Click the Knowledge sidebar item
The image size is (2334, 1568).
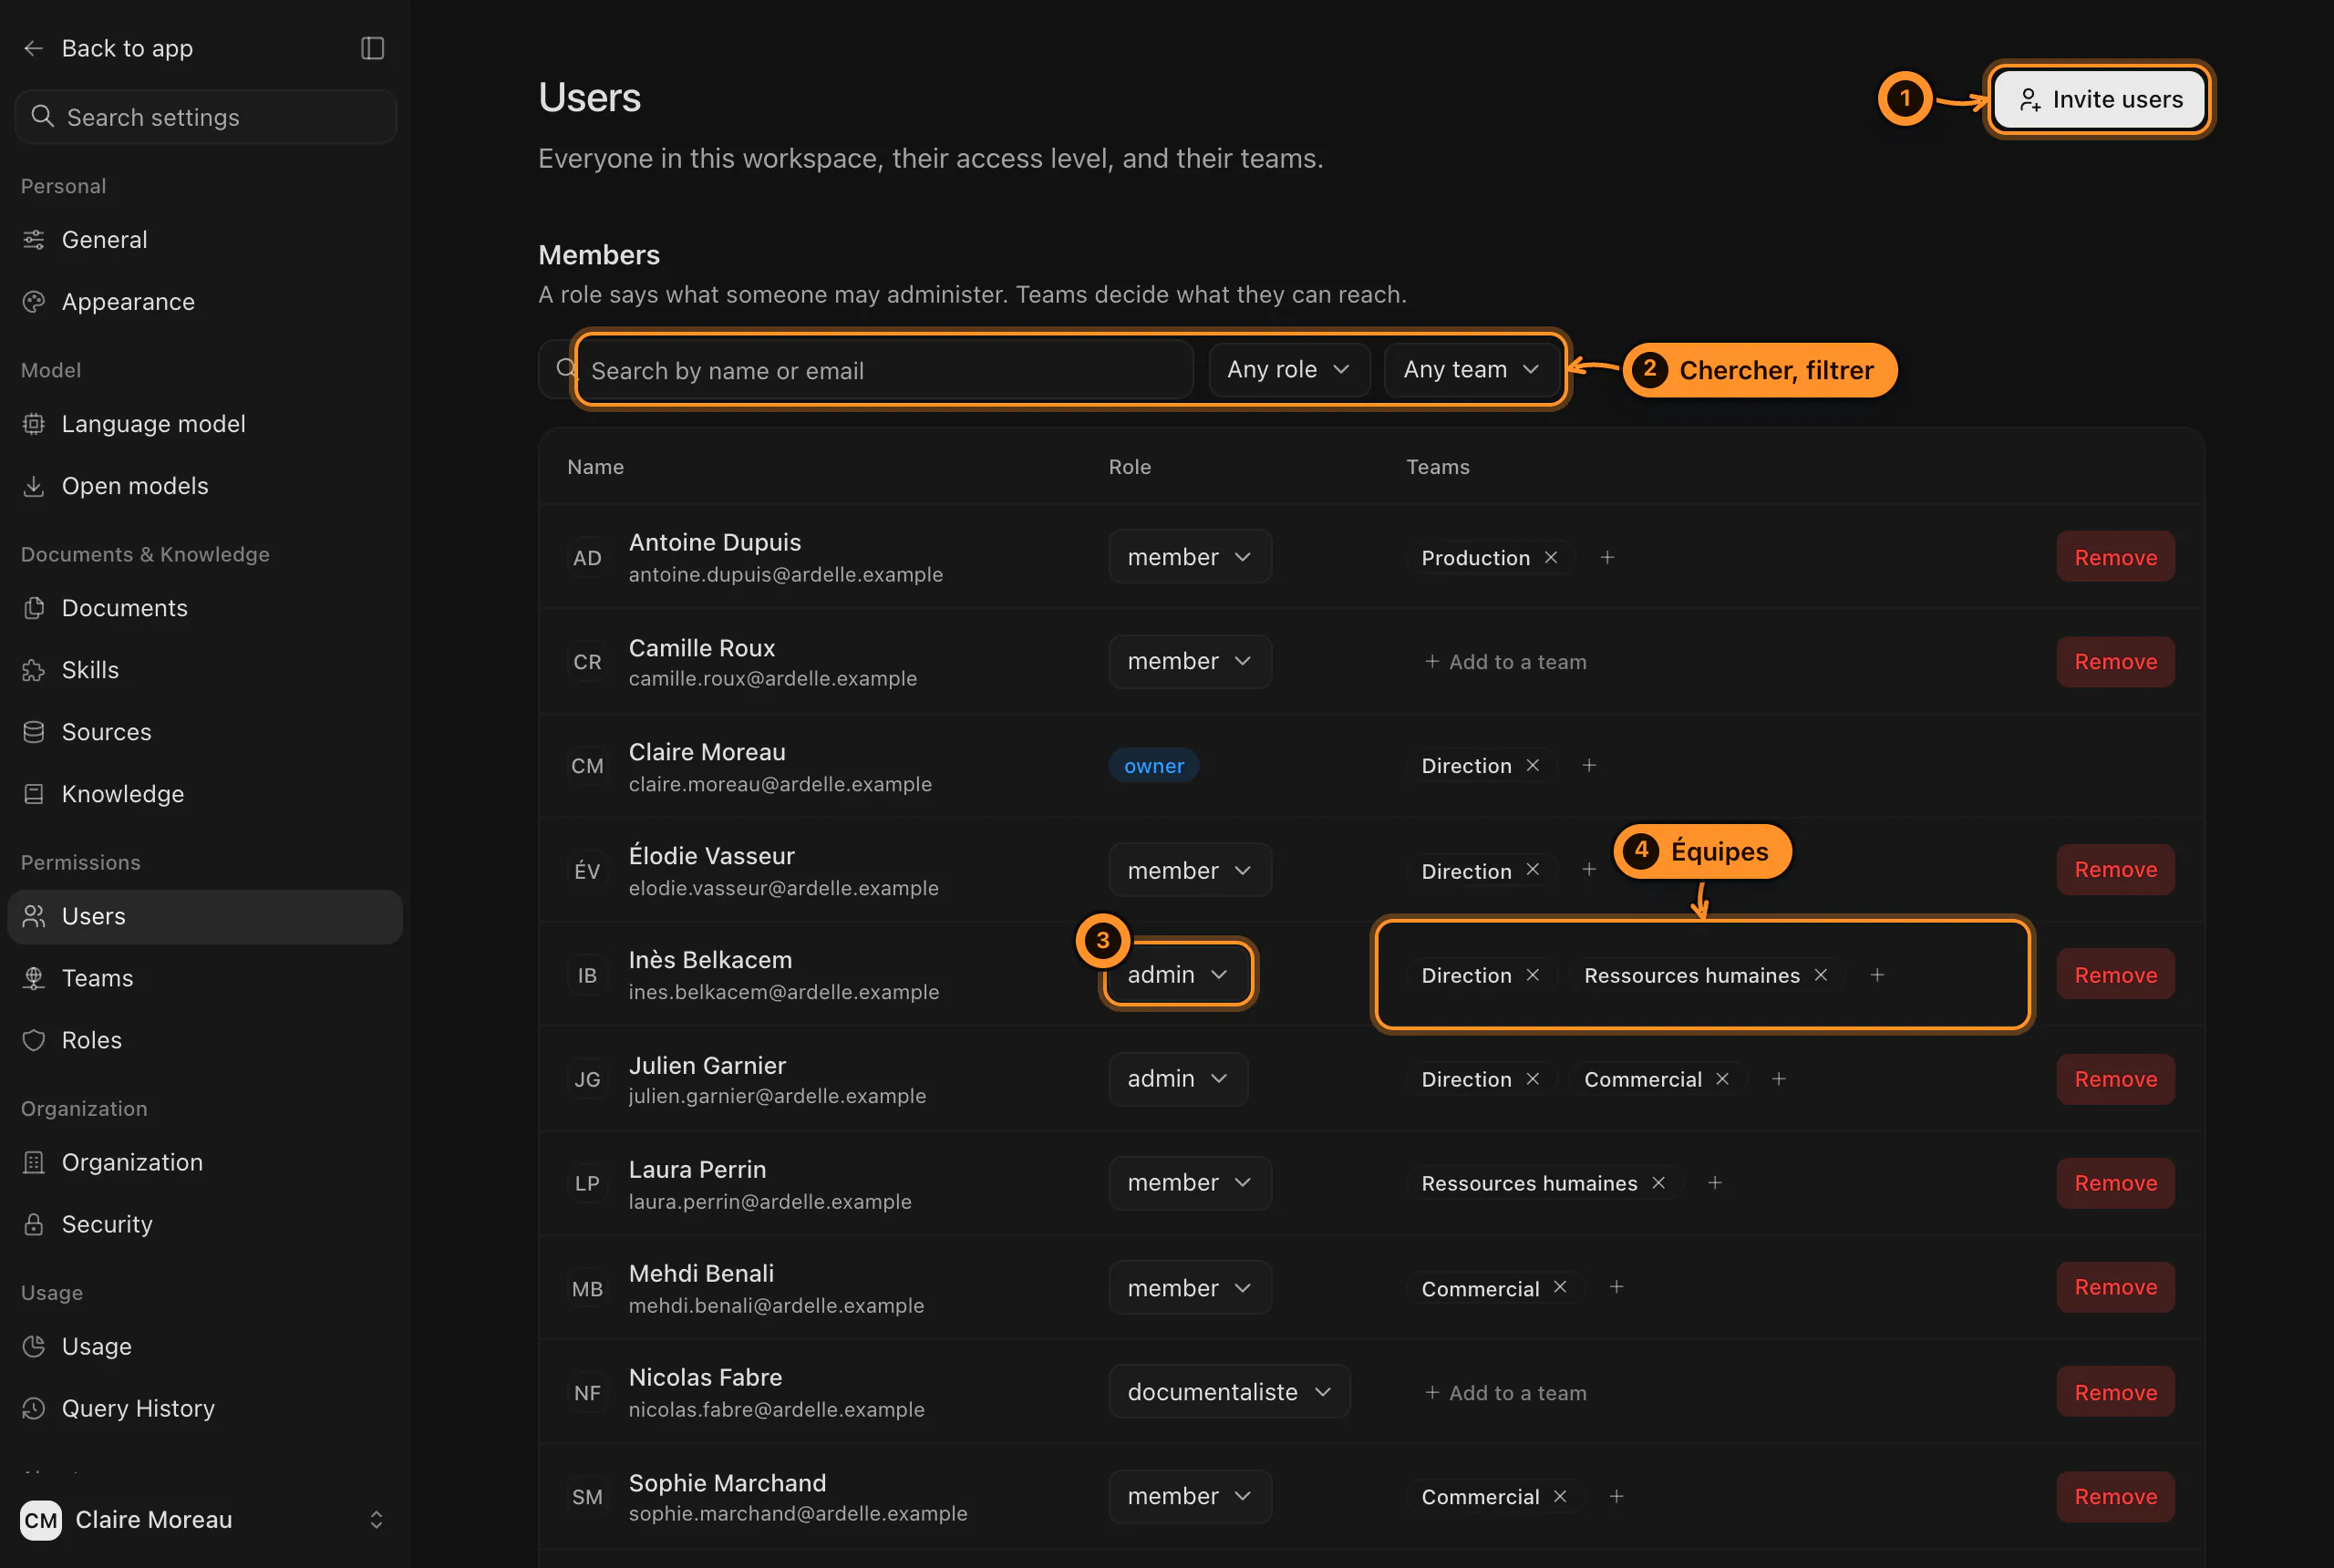click(x=205, y=794)
